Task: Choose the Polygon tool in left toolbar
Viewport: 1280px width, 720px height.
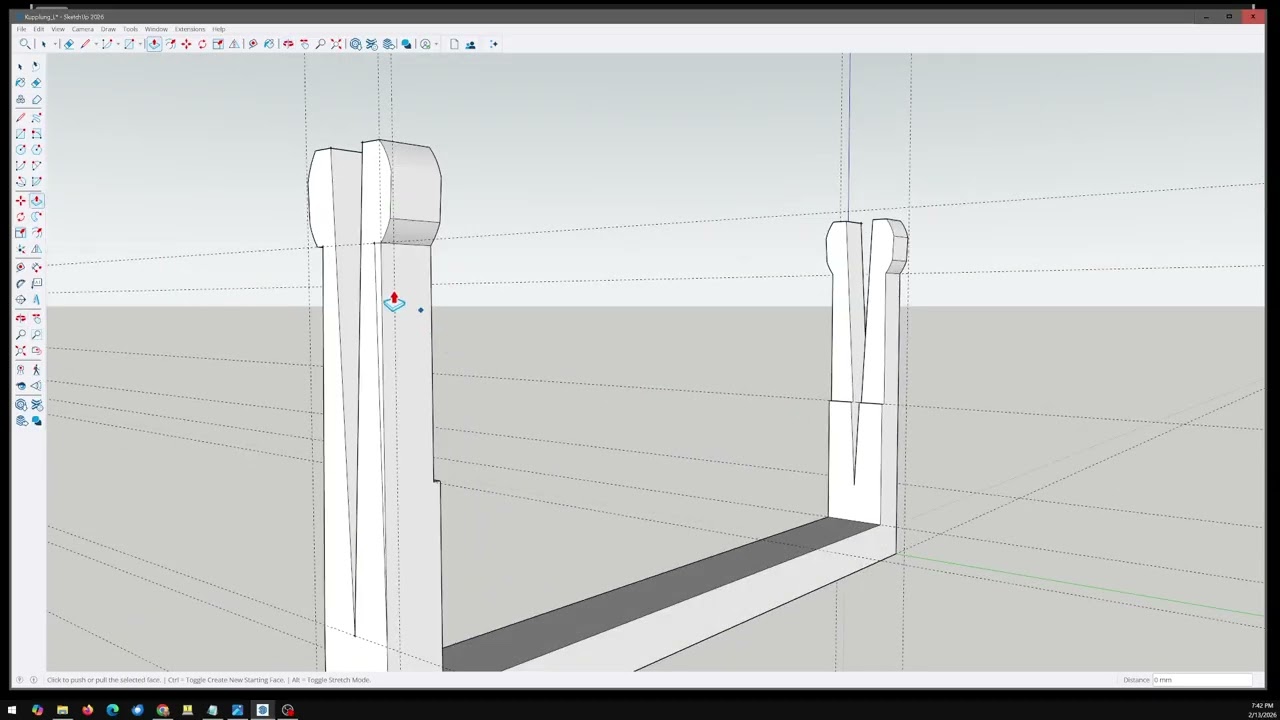Action: pos(36,150)
